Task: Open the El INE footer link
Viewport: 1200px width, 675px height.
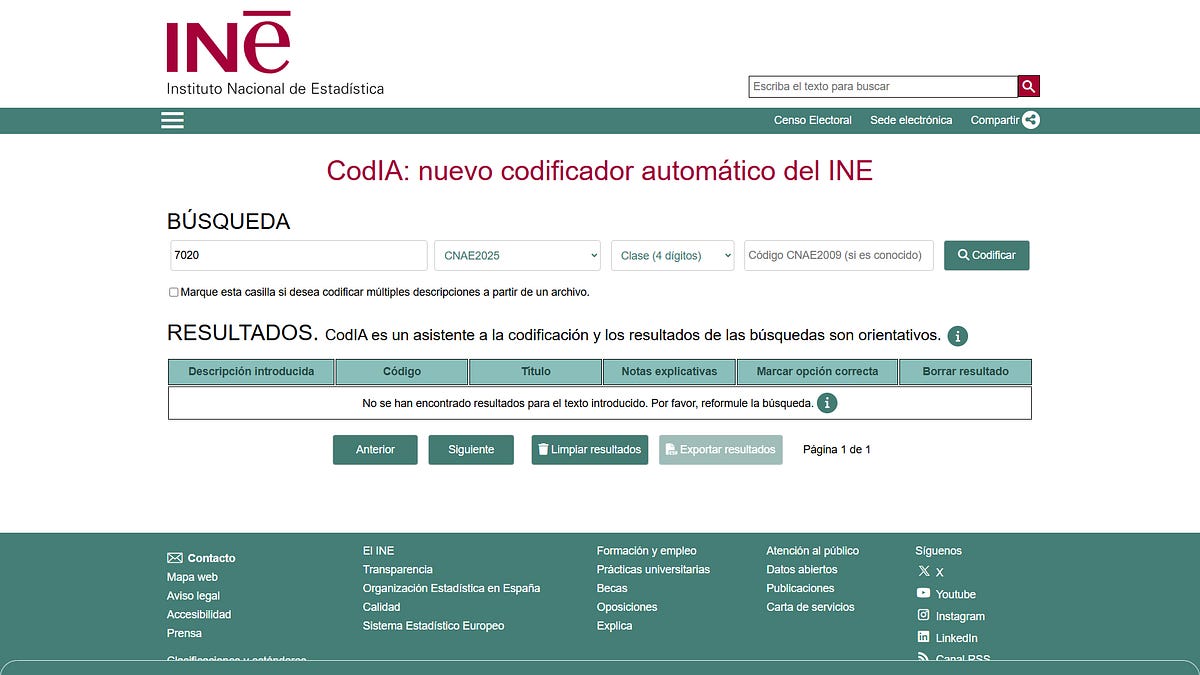Action: click(378, 551)
